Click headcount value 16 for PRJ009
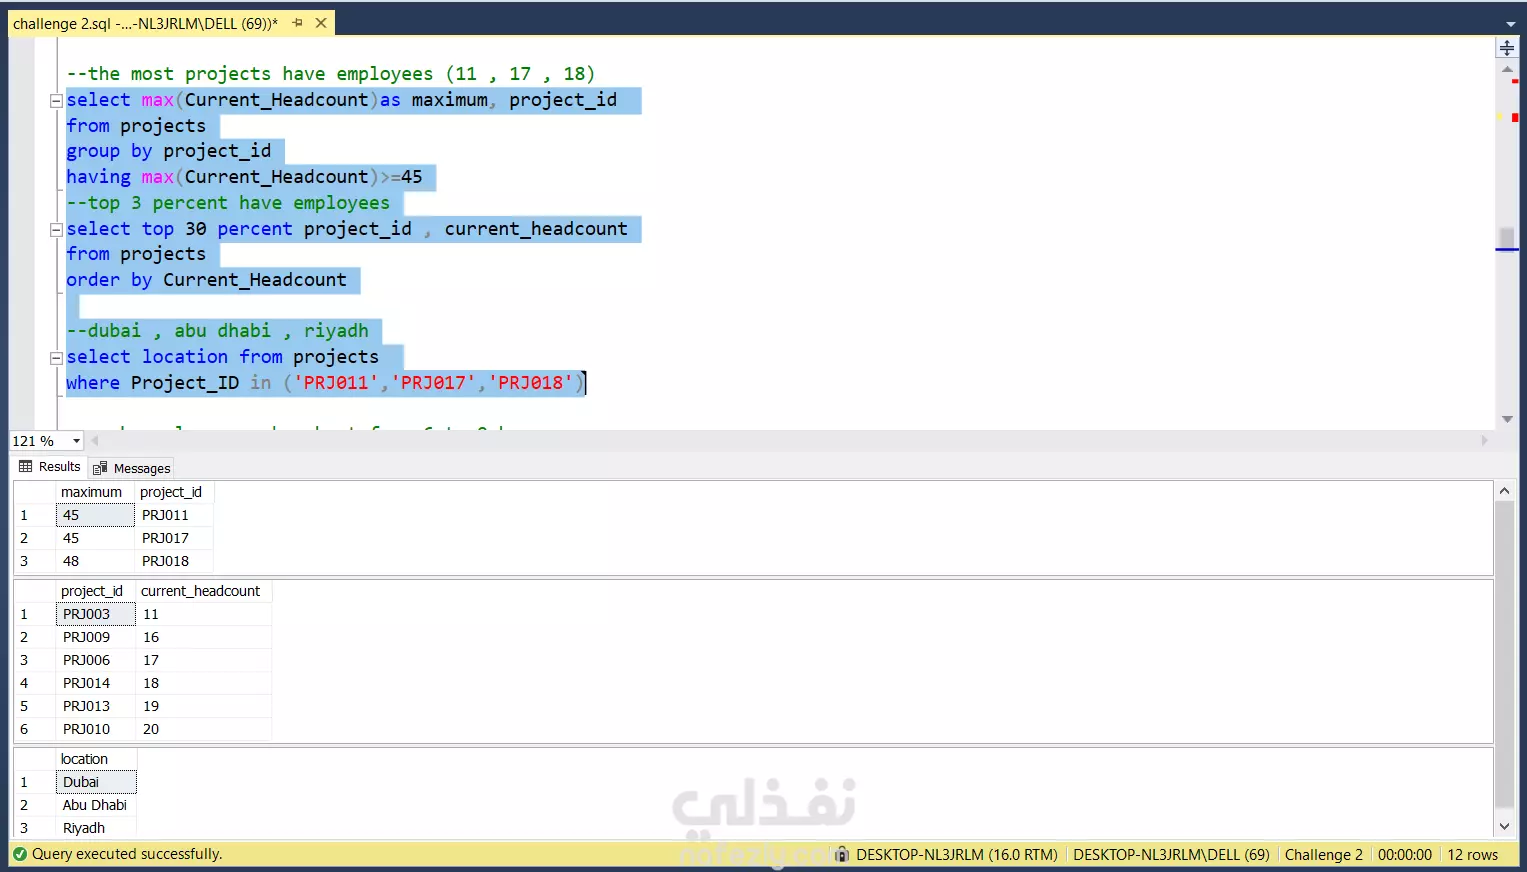Image resolution: width=1527 pixels, height=872 pixels. point(203,637)
